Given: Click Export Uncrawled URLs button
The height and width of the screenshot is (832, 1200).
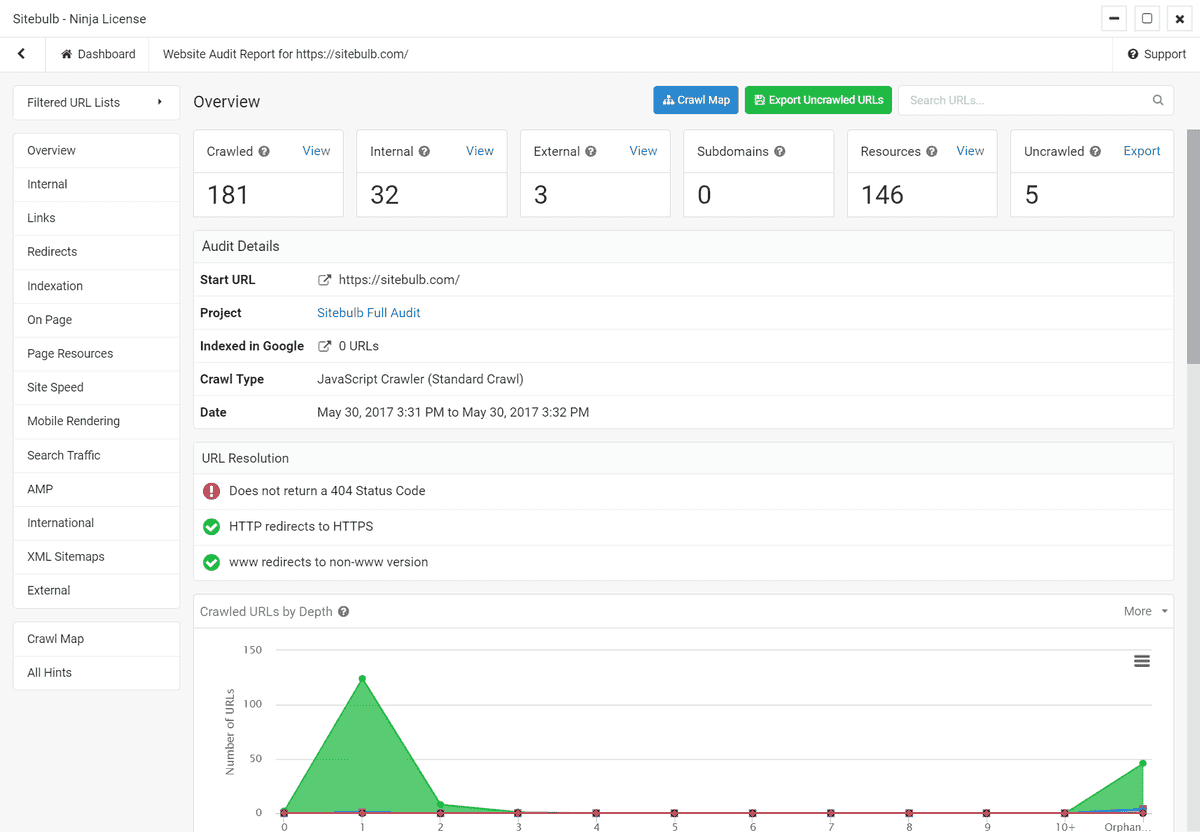Looking at the screenshot, I should [x=819, y=100].
